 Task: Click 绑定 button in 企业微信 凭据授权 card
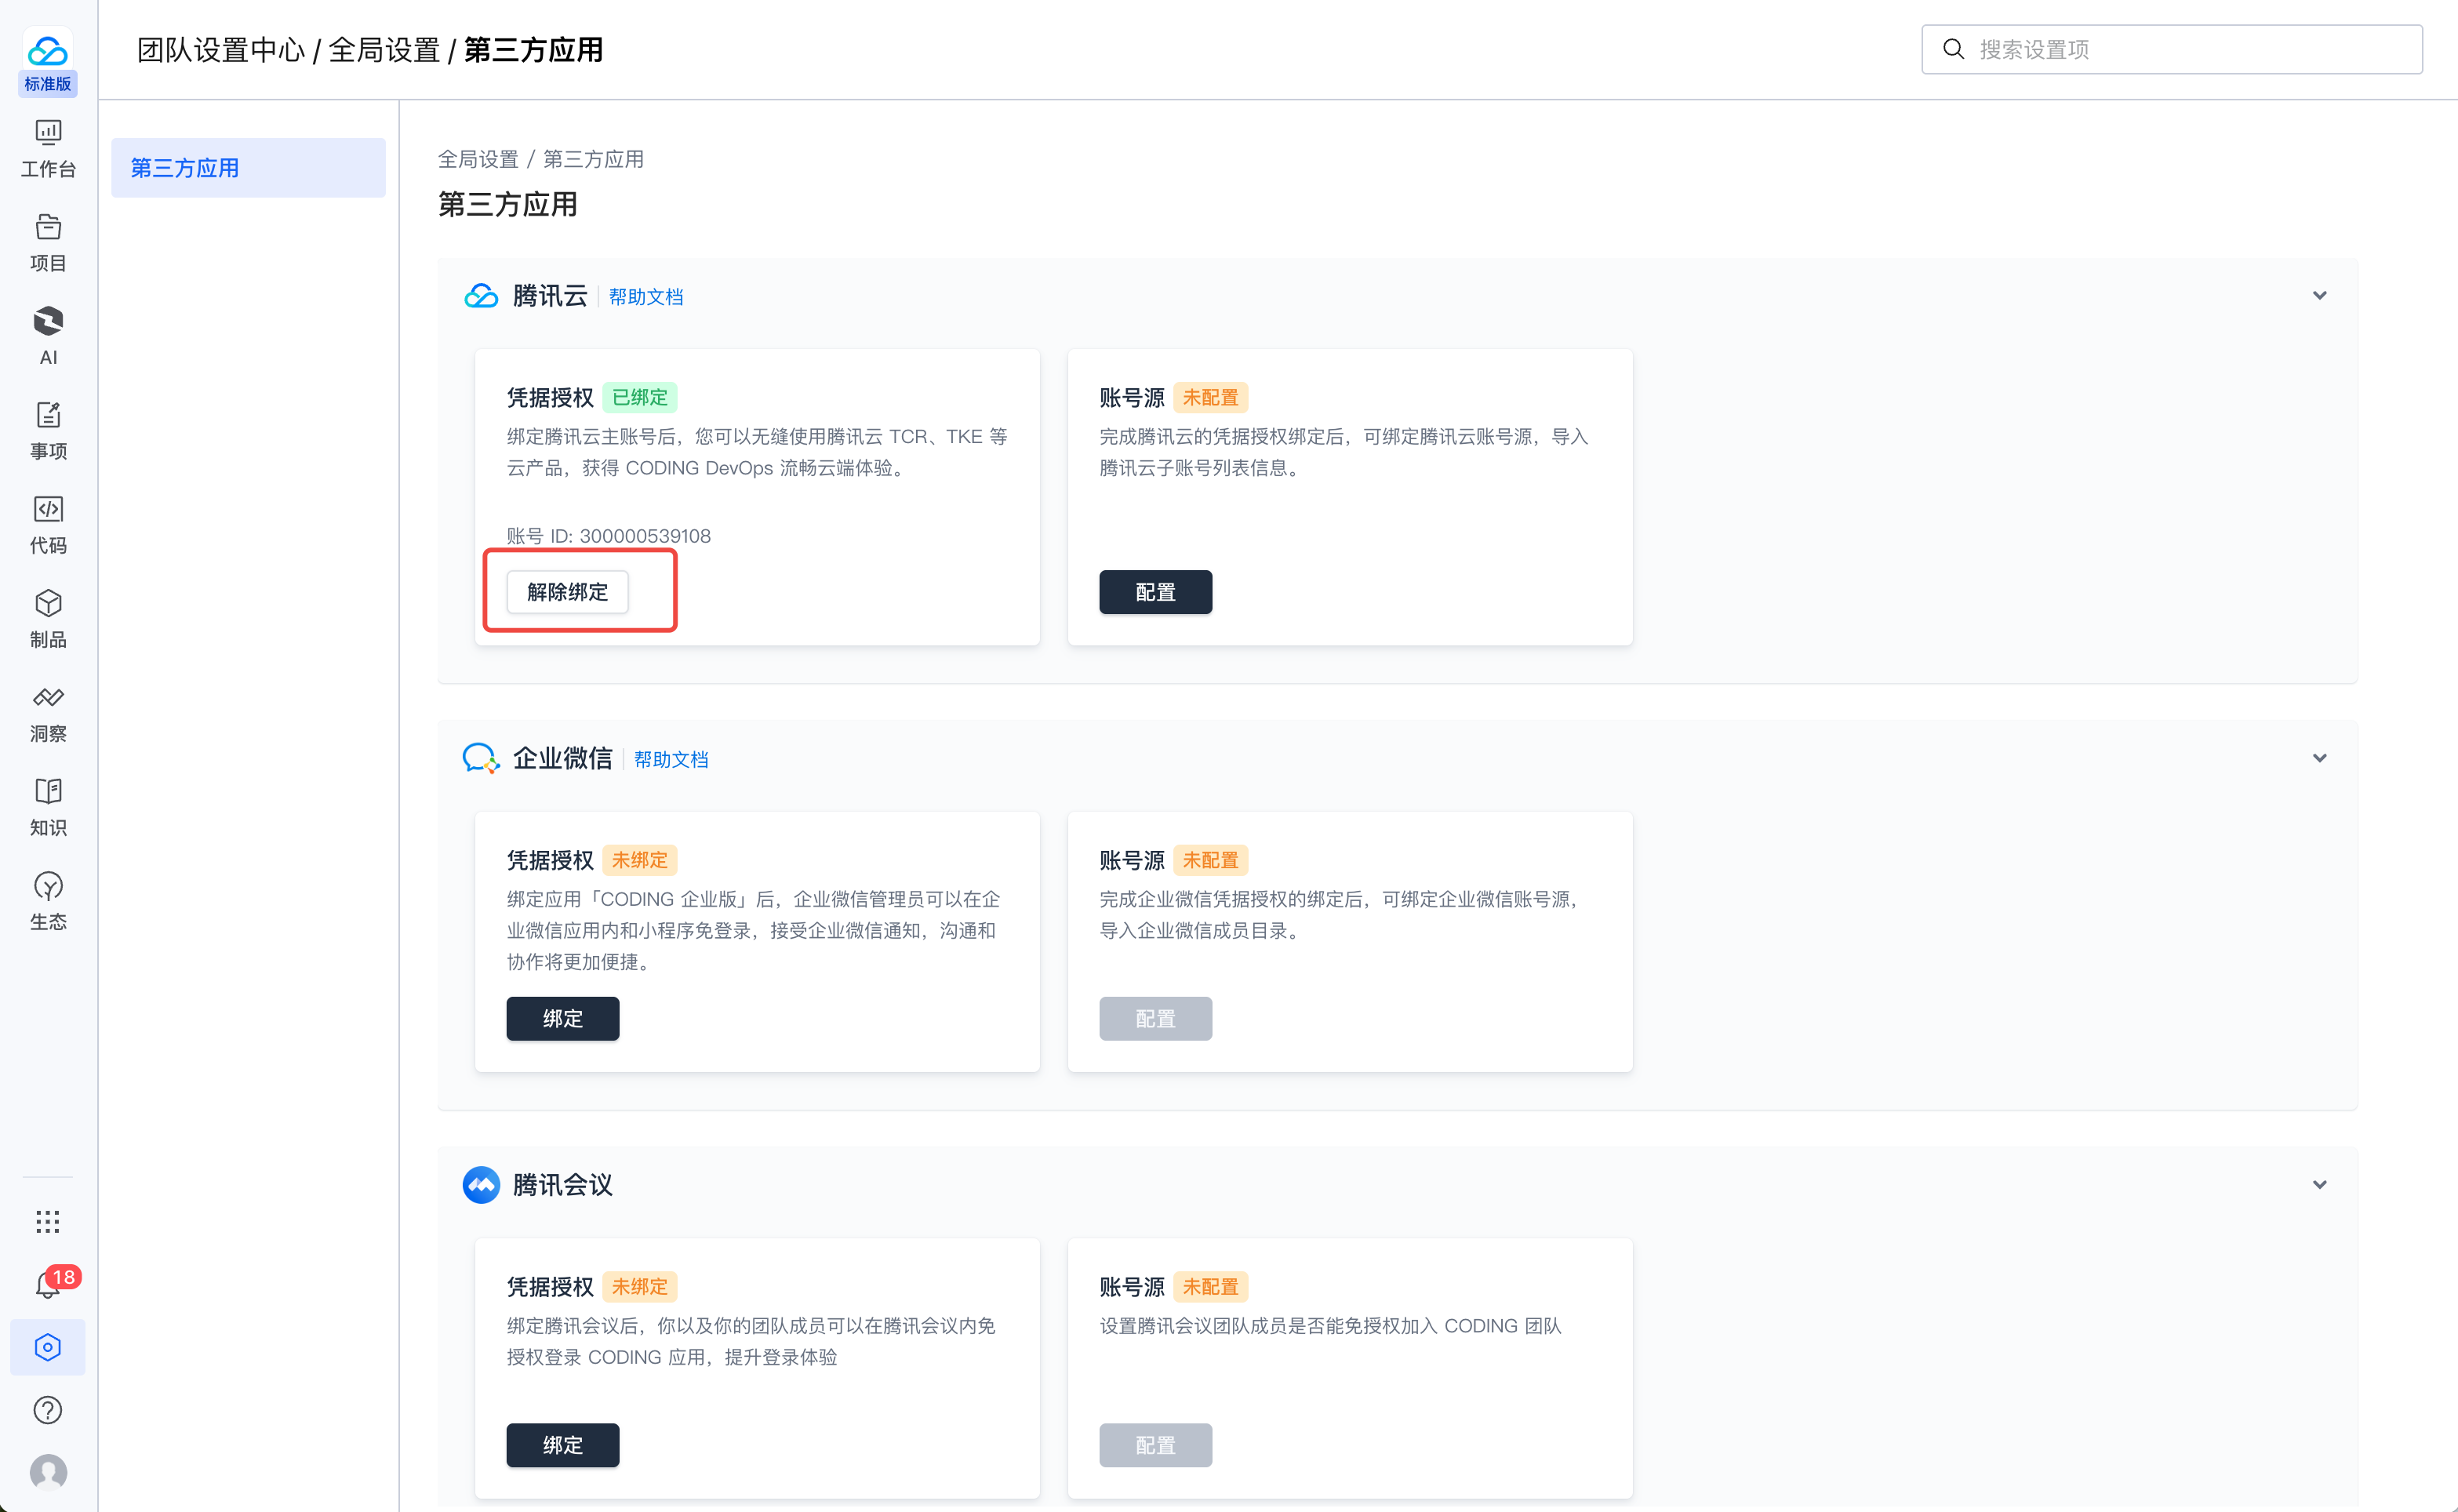[x=562, y=1018]
